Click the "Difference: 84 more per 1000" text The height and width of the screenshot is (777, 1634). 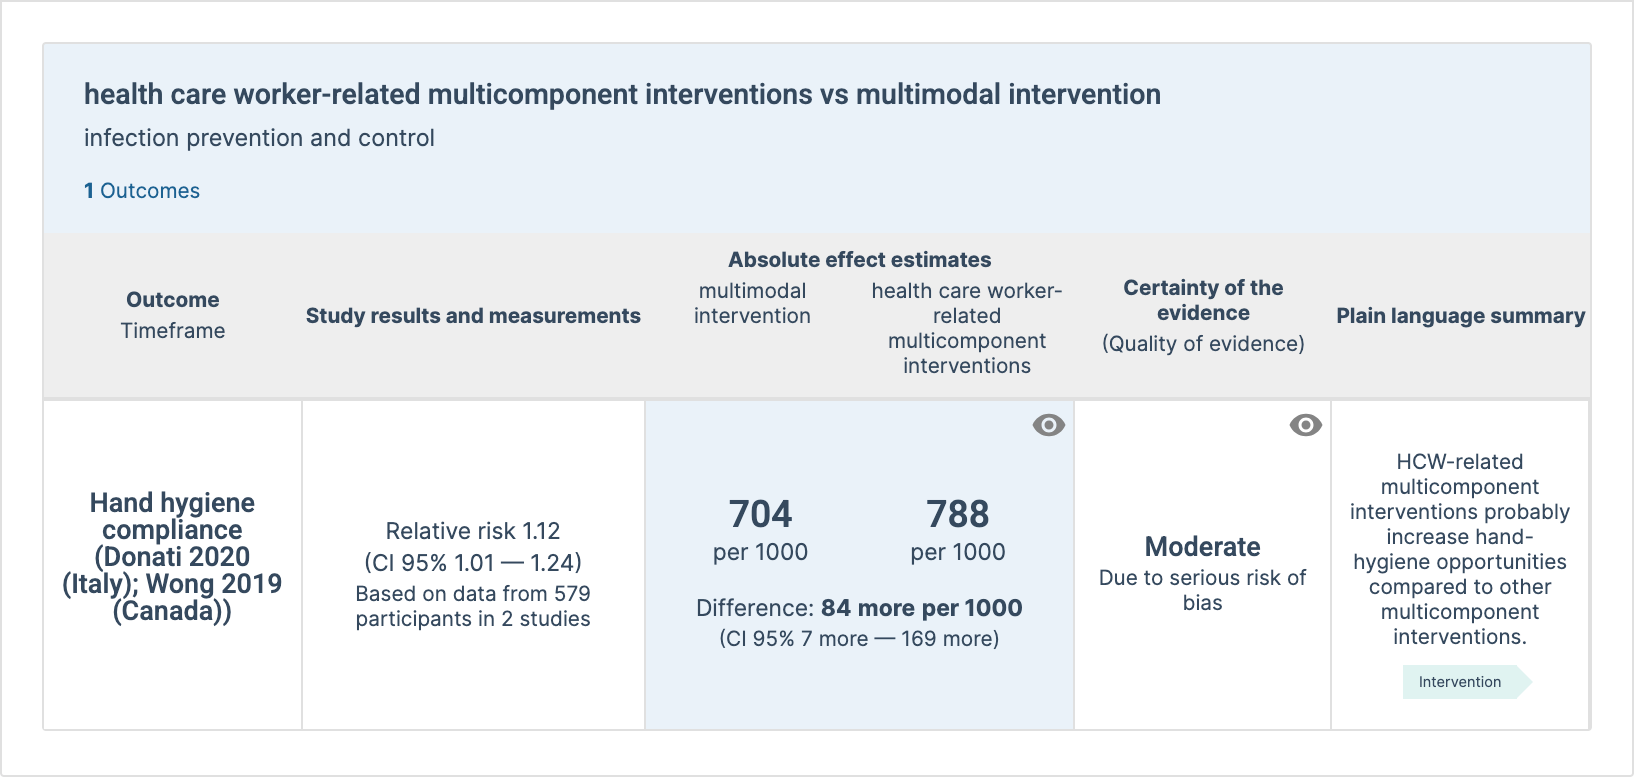(x=859, y=608)
